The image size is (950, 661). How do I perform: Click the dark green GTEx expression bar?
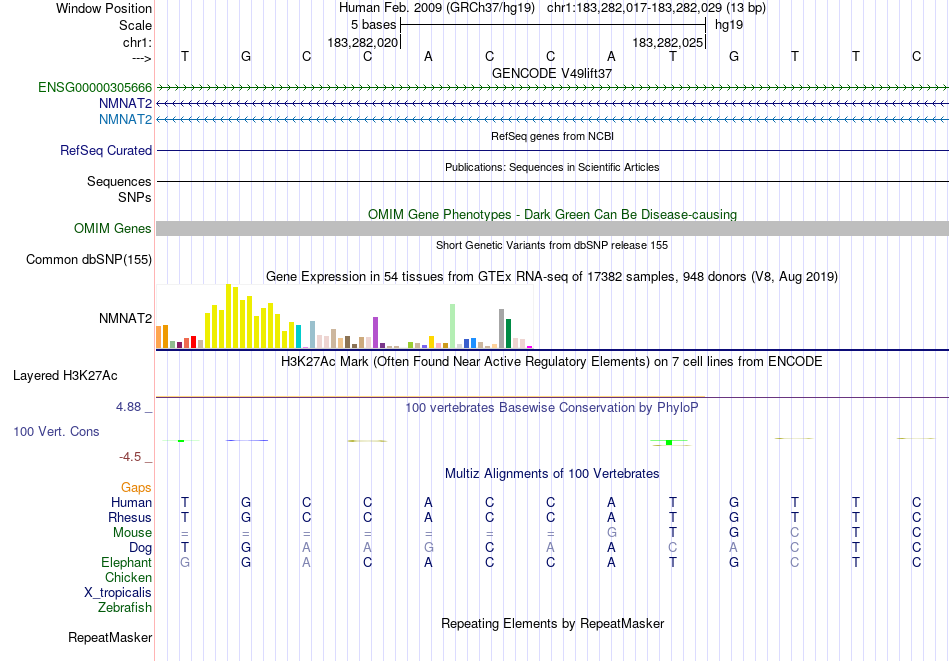(x=508, y=334)
